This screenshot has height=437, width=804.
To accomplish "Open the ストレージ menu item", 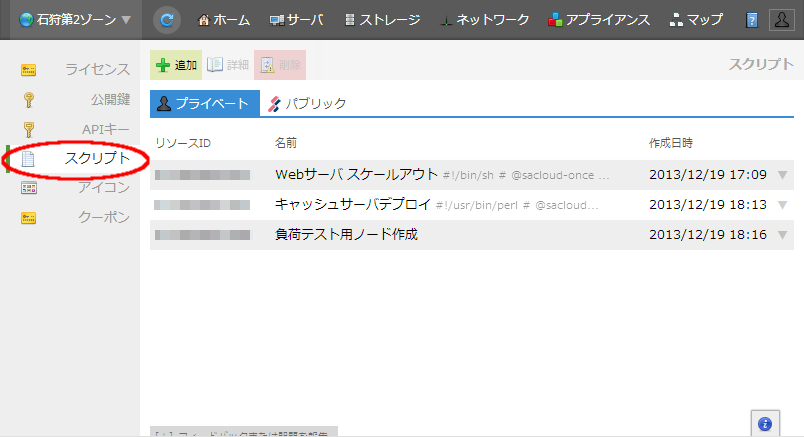I will 381,19.
